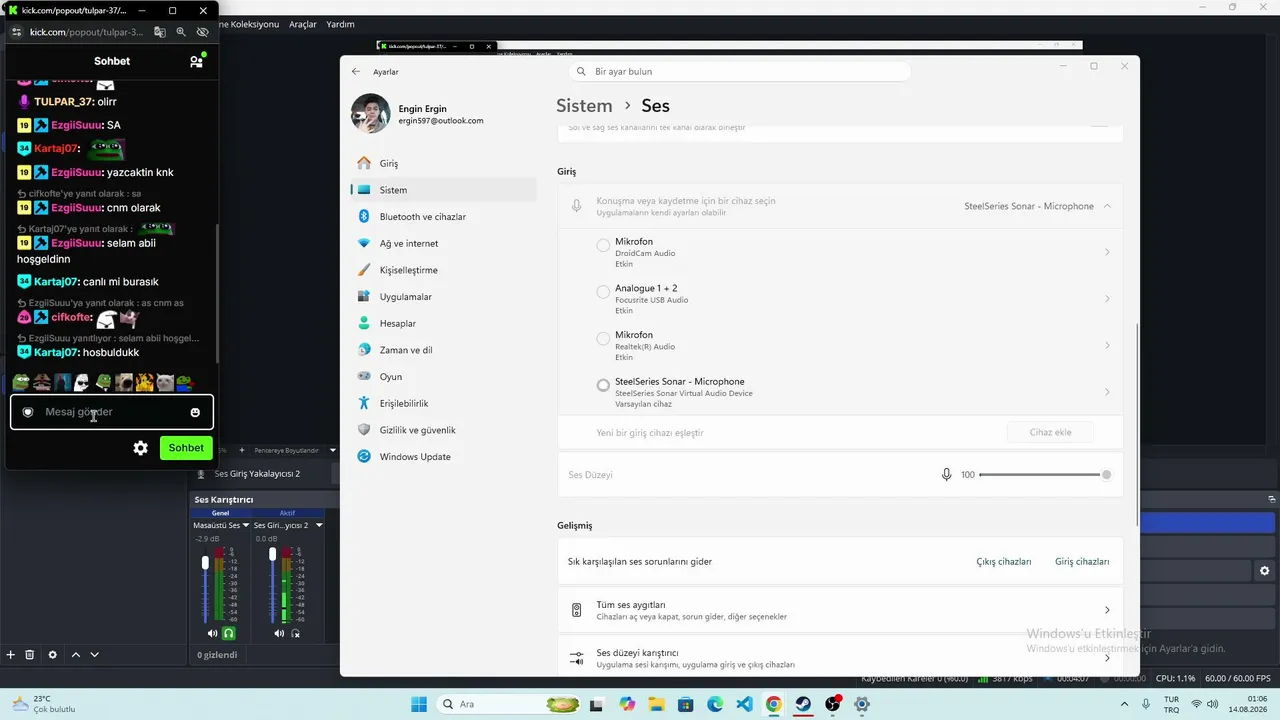Launch Copilot from the taskbar

pyautogui.click(x=627, y=704)
